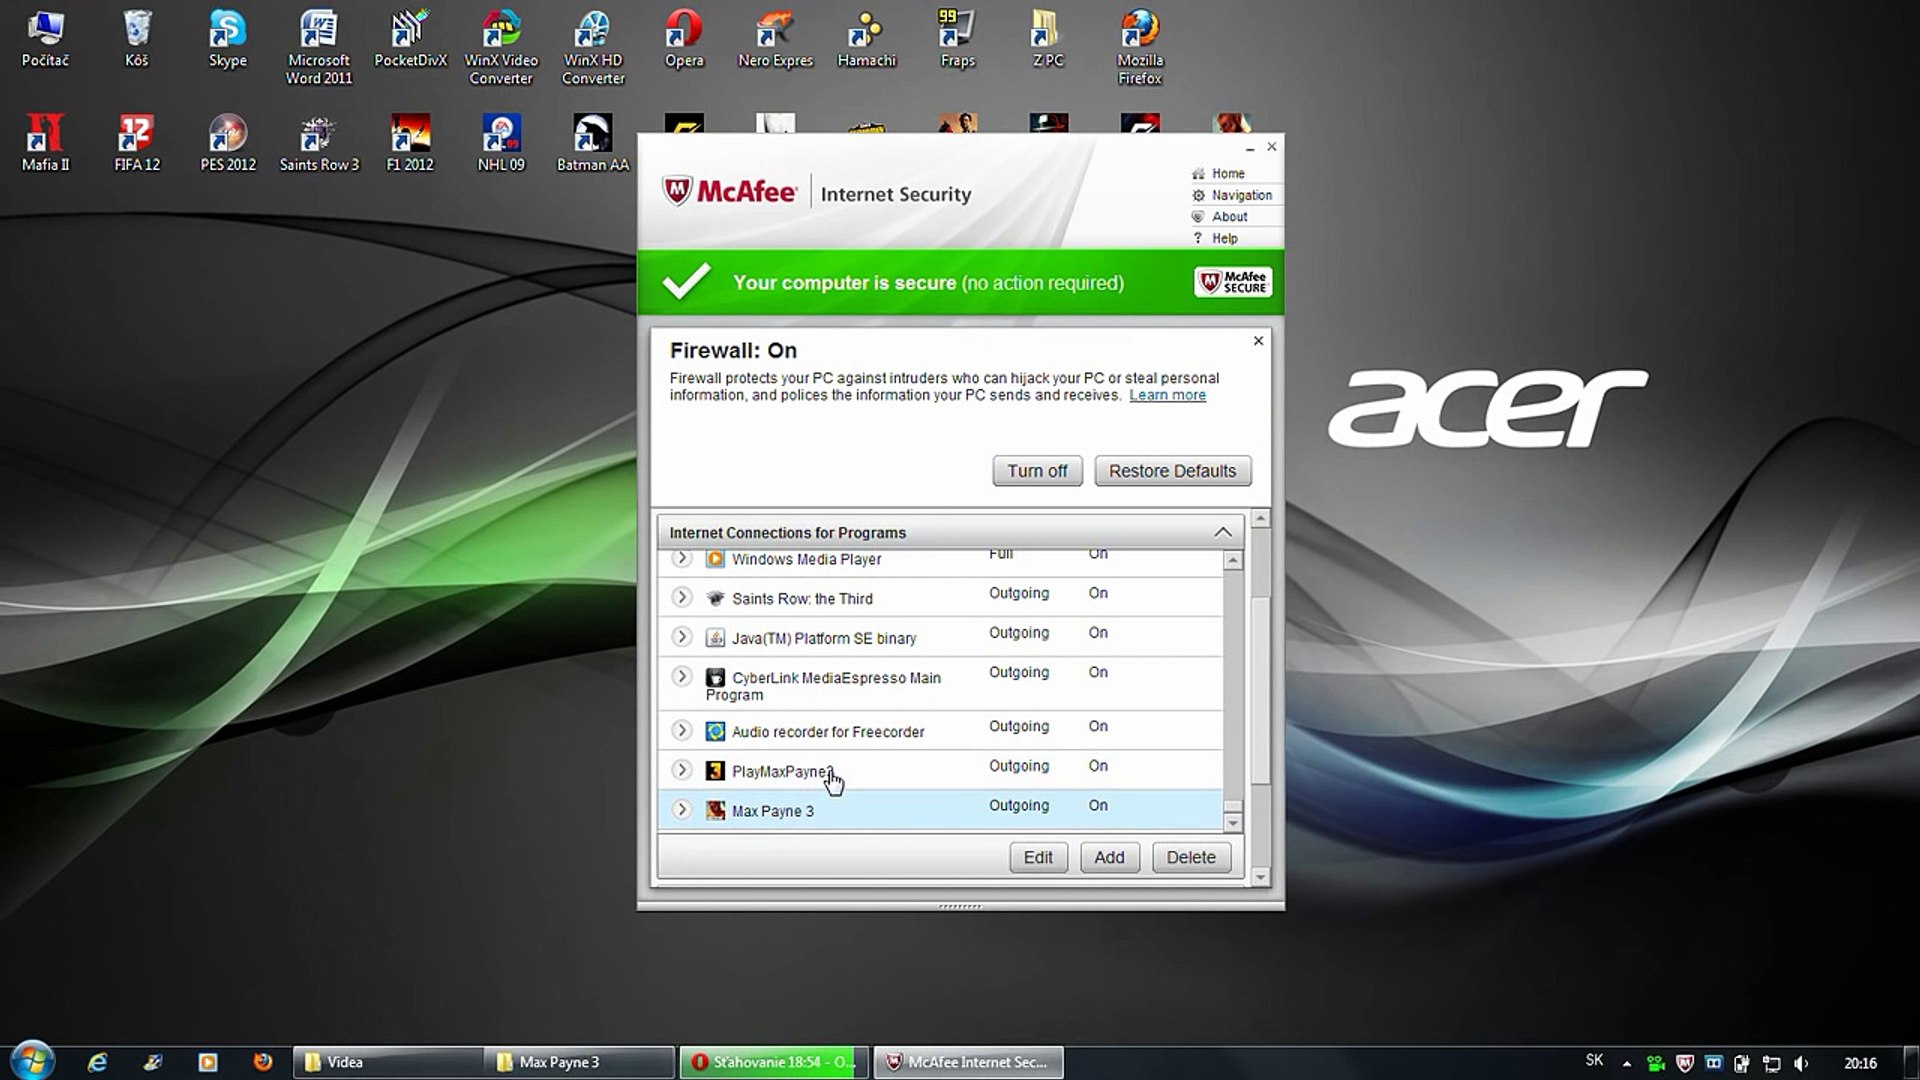This screenshot has width=1920, height=1080.
Task: Turn off the firewall
Action: point(1037,471)
